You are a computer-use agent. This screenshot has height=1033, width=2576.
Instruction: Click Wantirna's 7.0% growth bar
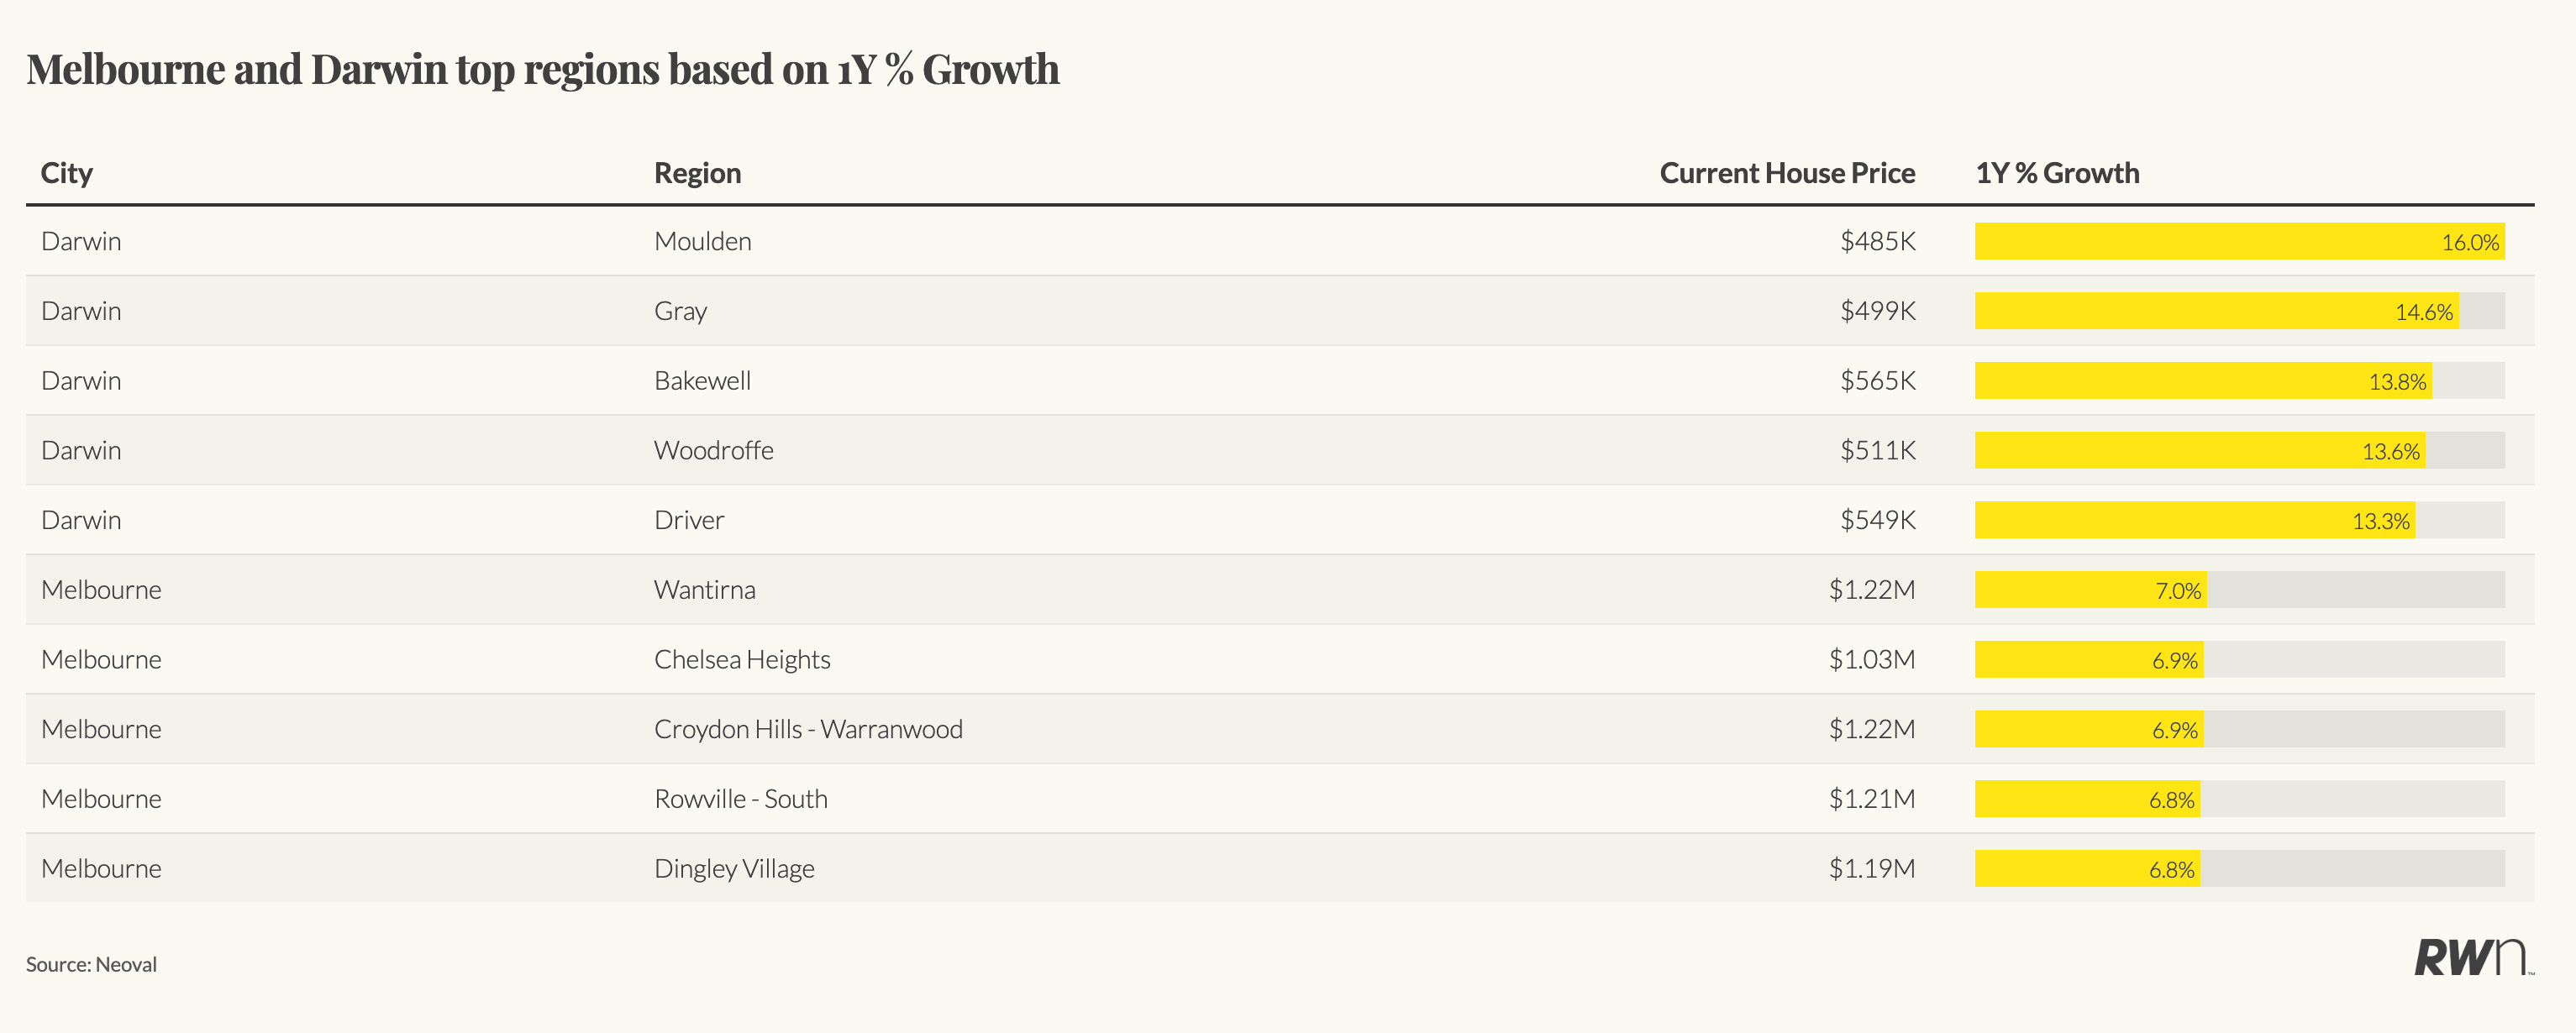click(2090, 590)
